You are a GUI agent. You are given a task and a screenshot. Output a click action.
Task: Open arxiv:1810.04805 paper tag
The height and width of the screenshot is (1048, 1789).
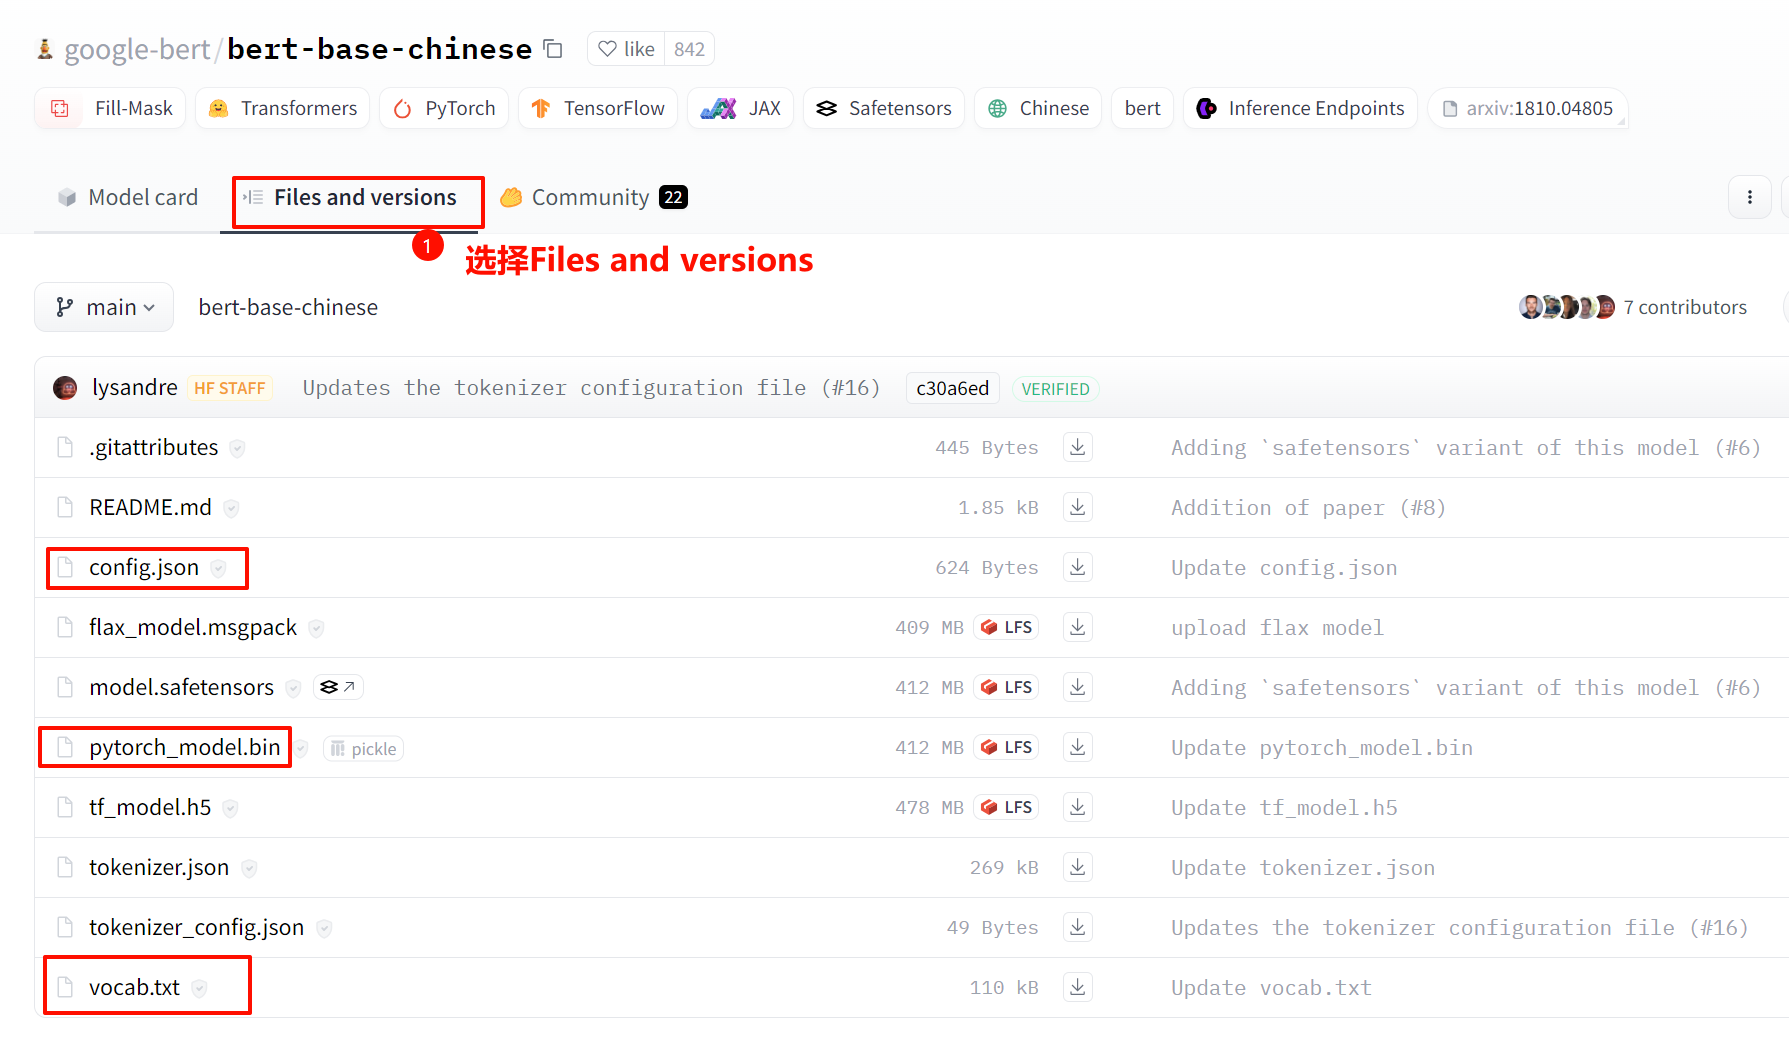coord(1528,108)
